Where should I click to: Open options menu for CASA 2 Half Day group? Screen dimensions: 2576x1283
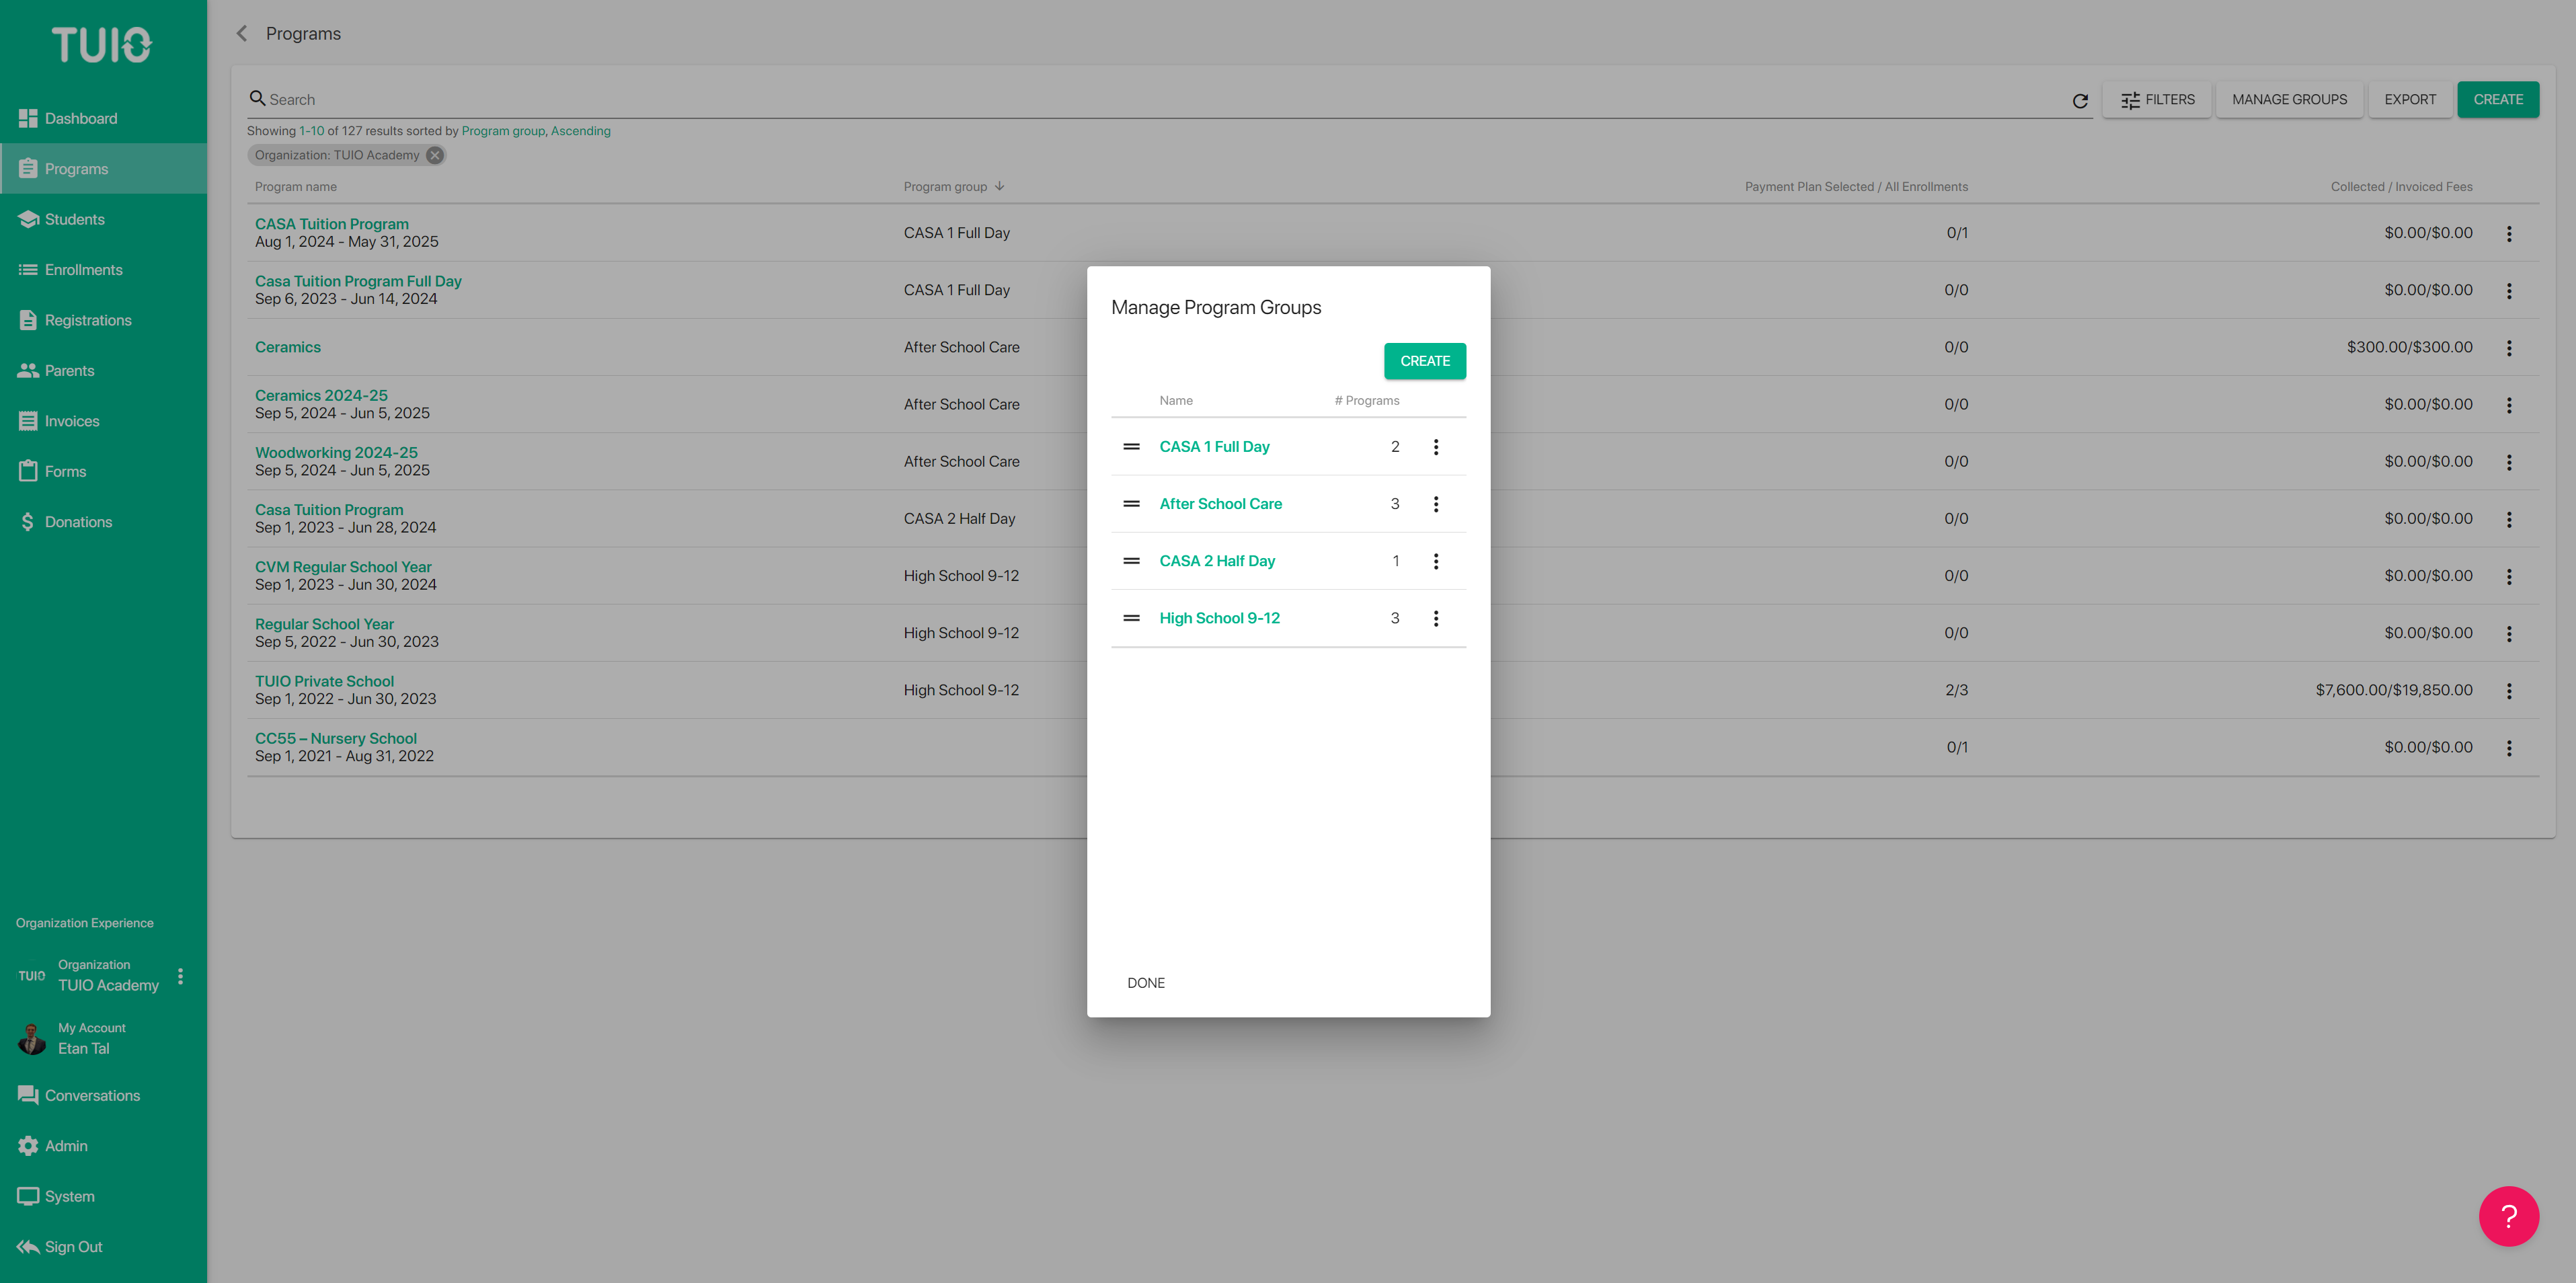pos(1436,561)
